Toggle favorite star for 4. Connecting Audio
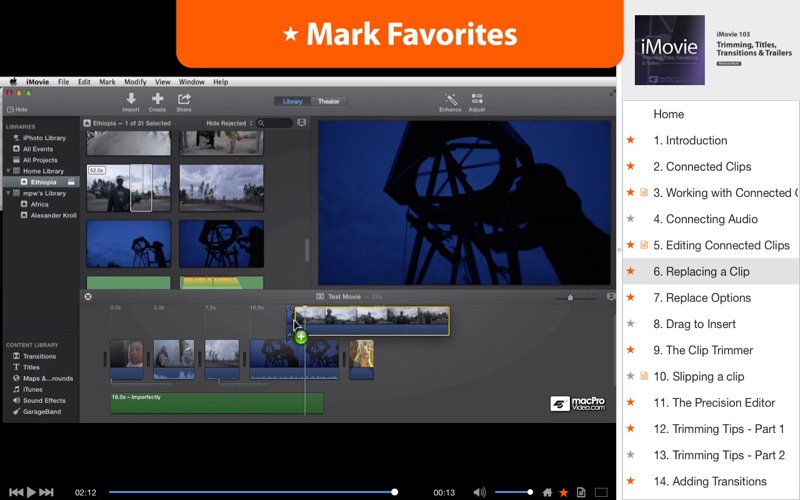Image resolution: width=800 pixels, height=500 pixels. (x=631, y=218)
